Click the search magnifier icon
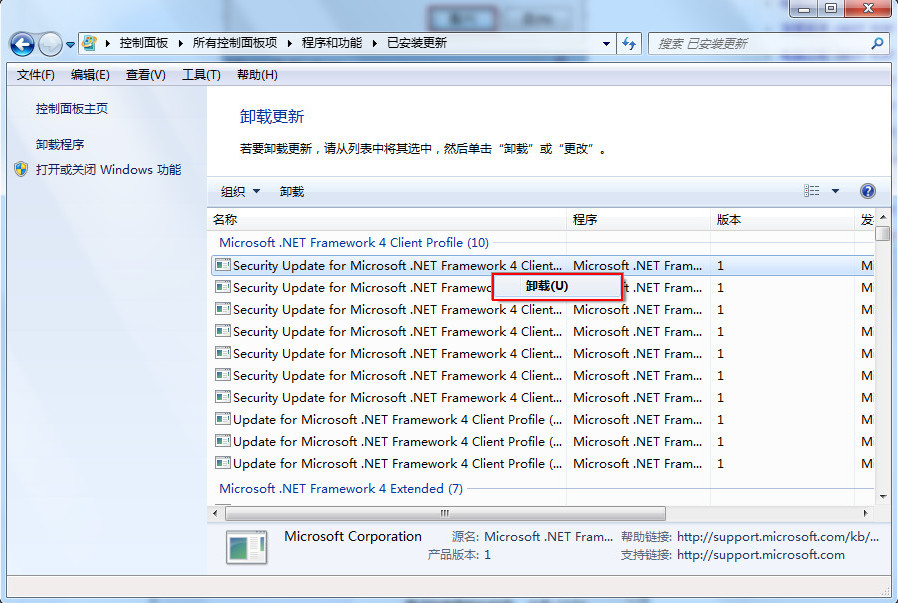The height and width of the screenshot is (603, 898). pos(877,43)
